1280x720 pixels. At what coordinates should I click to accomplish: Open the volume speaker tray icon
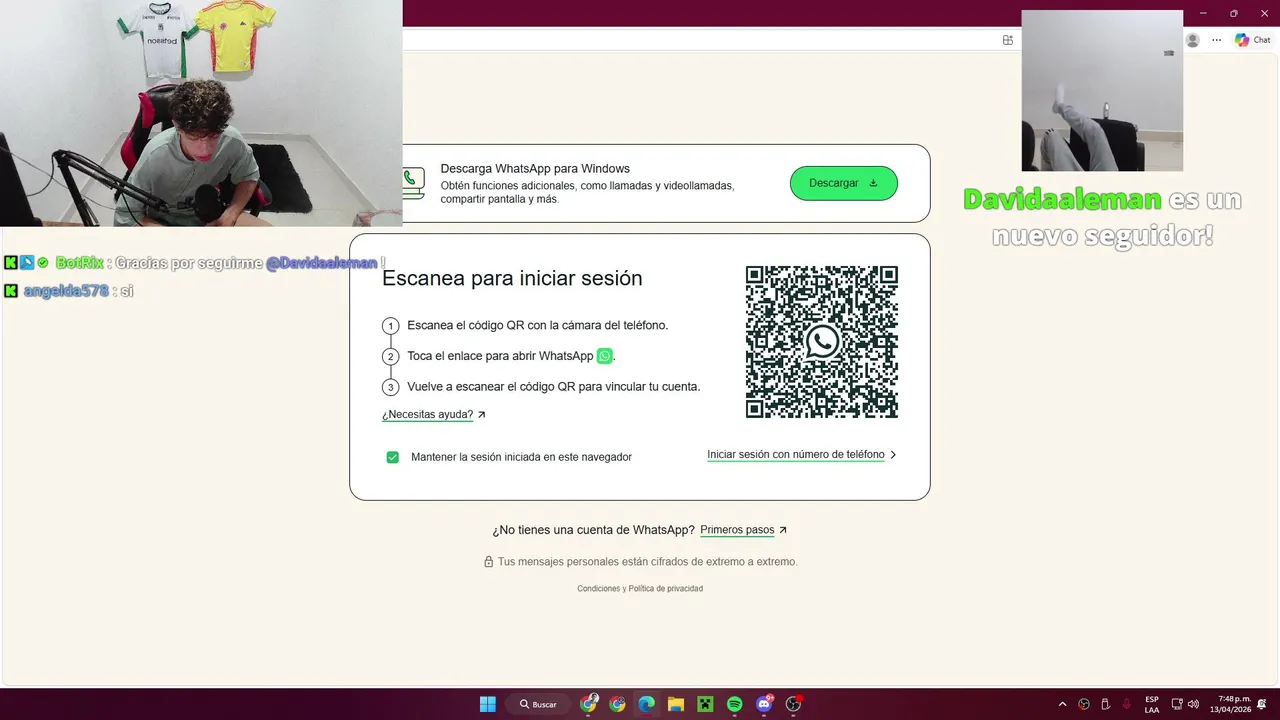[x=1193, y=704]
